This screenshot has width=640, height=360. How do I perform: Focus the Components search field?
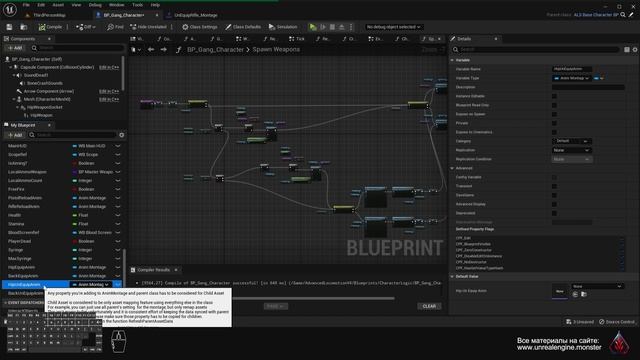pyautogui.click(x=78, y=48)
